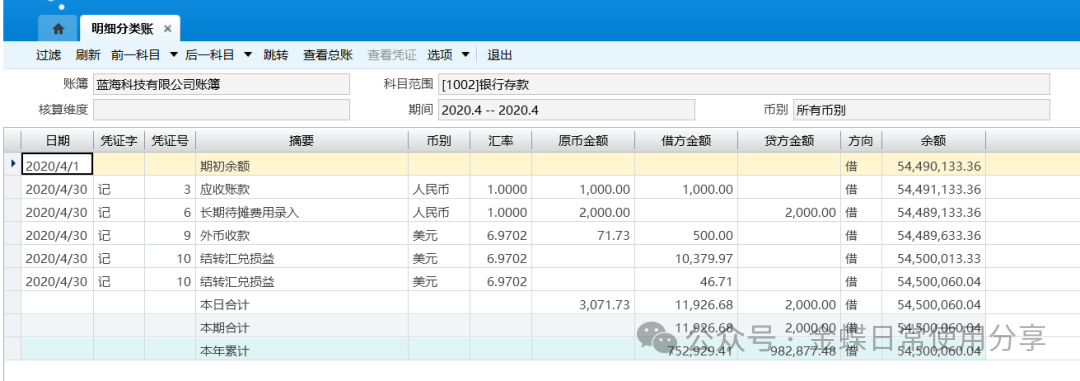Switch to the 明细分类账 tab

click(123, 29)
